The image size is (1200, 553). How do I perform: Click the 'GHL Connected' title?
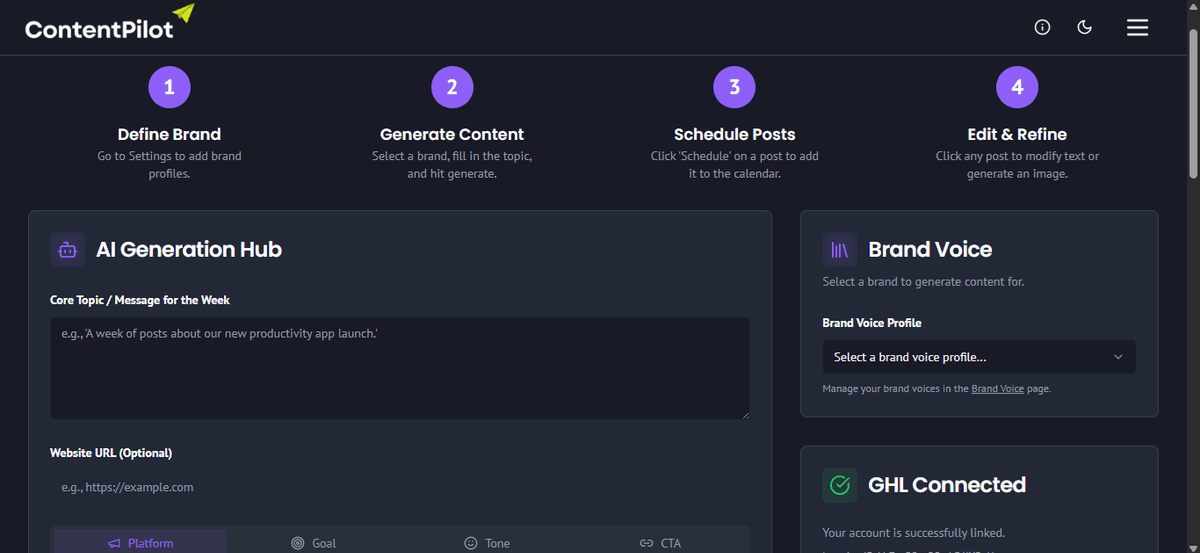pyautogui.click(x=947, y=485)
